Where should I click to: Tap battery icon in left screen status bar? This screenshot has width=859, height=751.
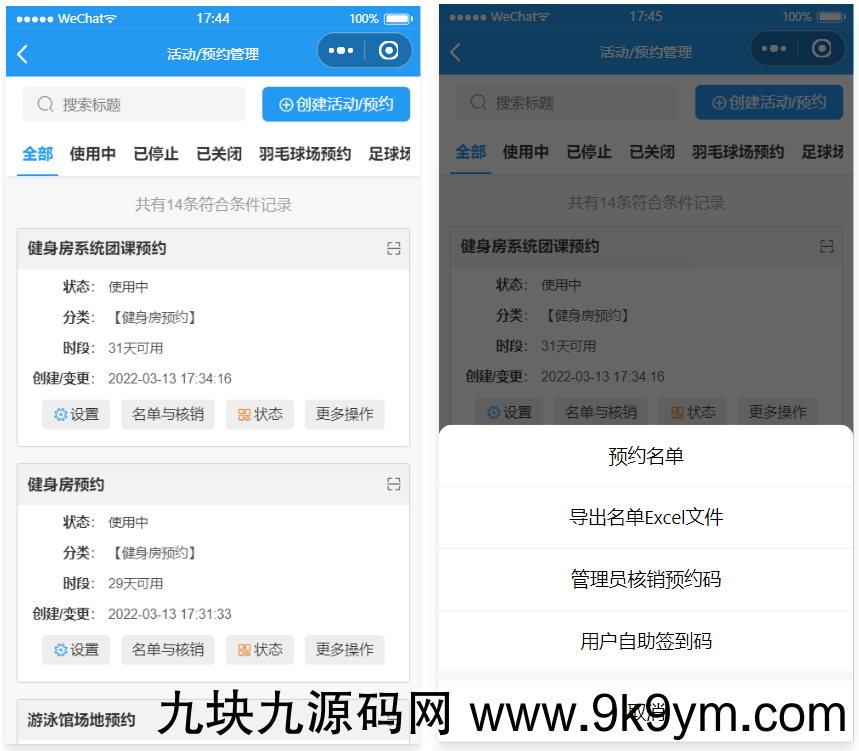[x=398, y=19]
